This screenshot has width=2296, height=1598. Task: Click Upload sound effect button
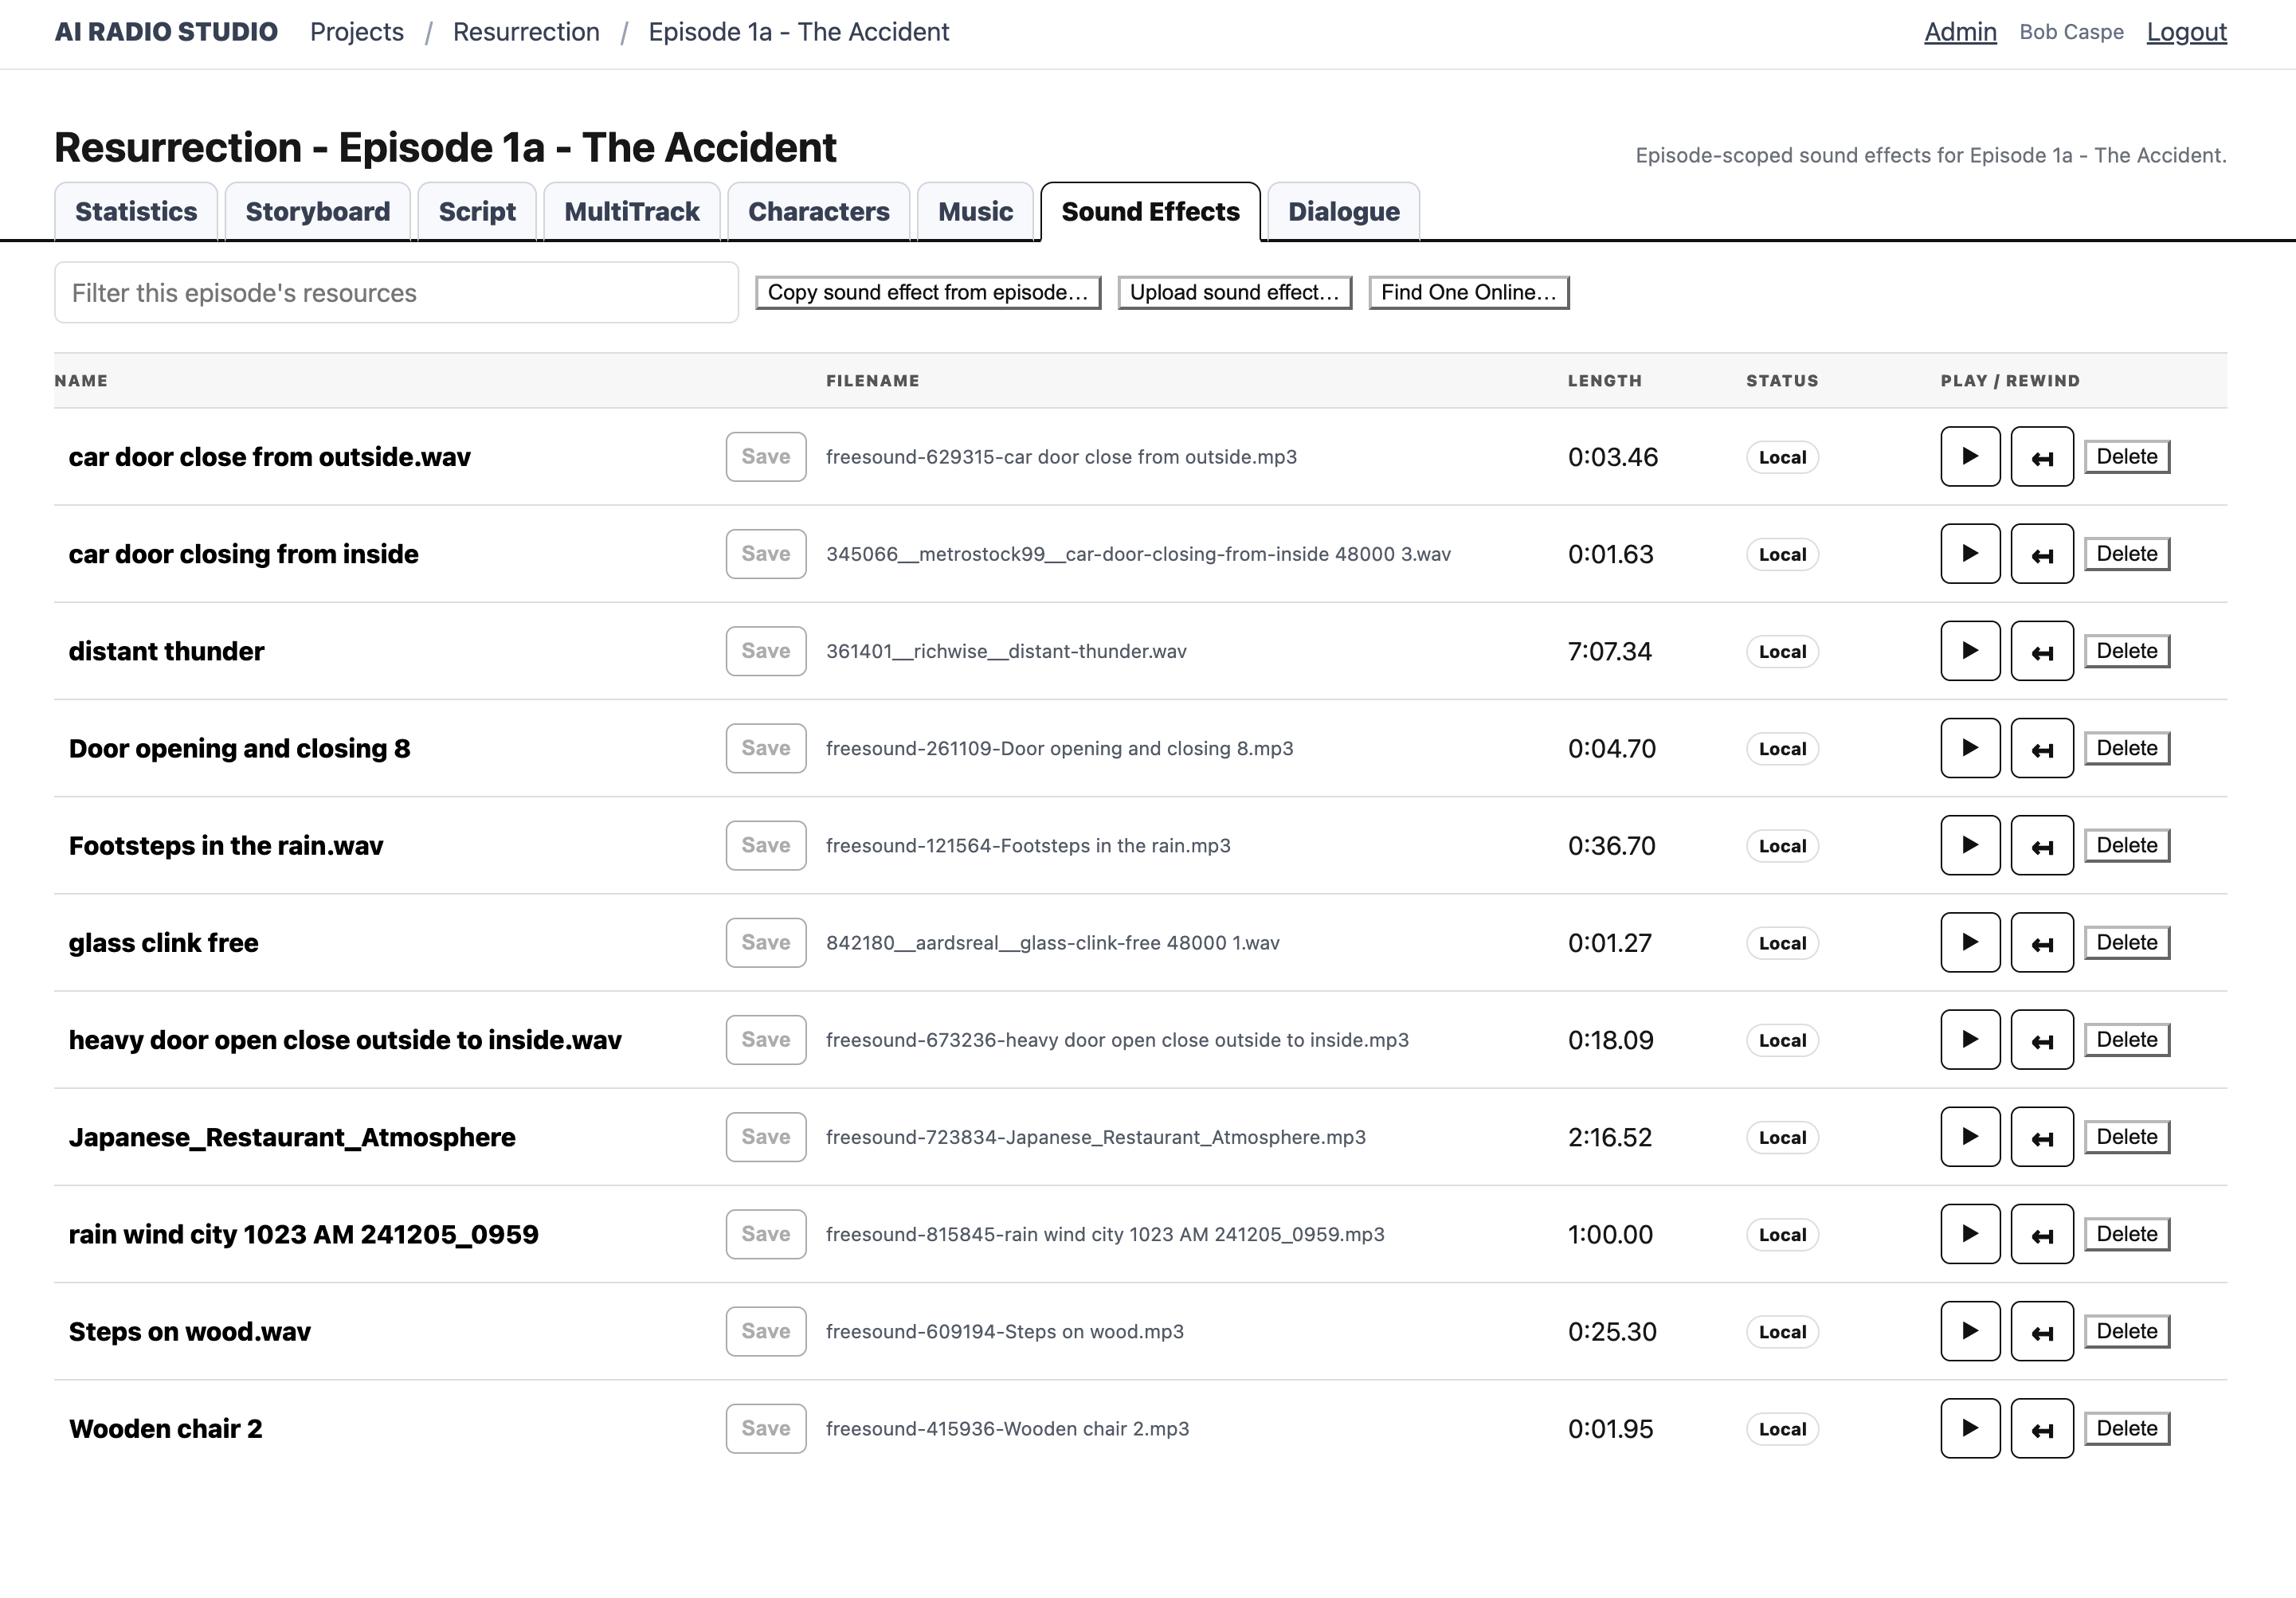pyautogui.click(x=1234, y=293)
